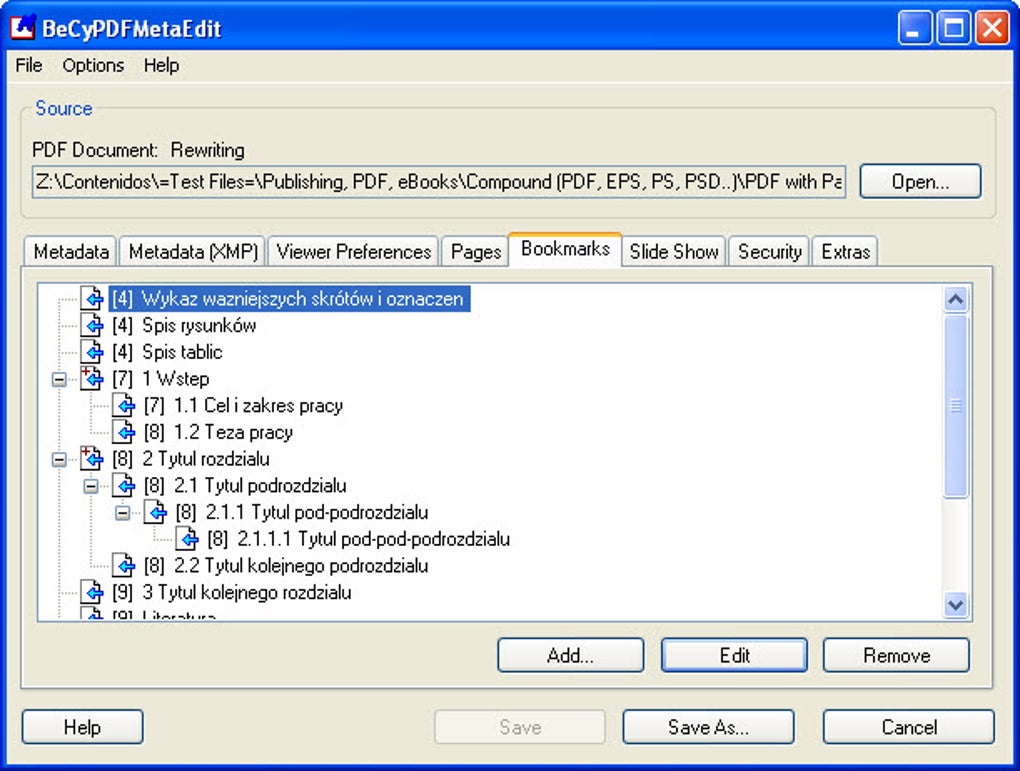This screenshot has height=771, width=1020.
Task: Open the Options menu
Action: coord(93,65)
